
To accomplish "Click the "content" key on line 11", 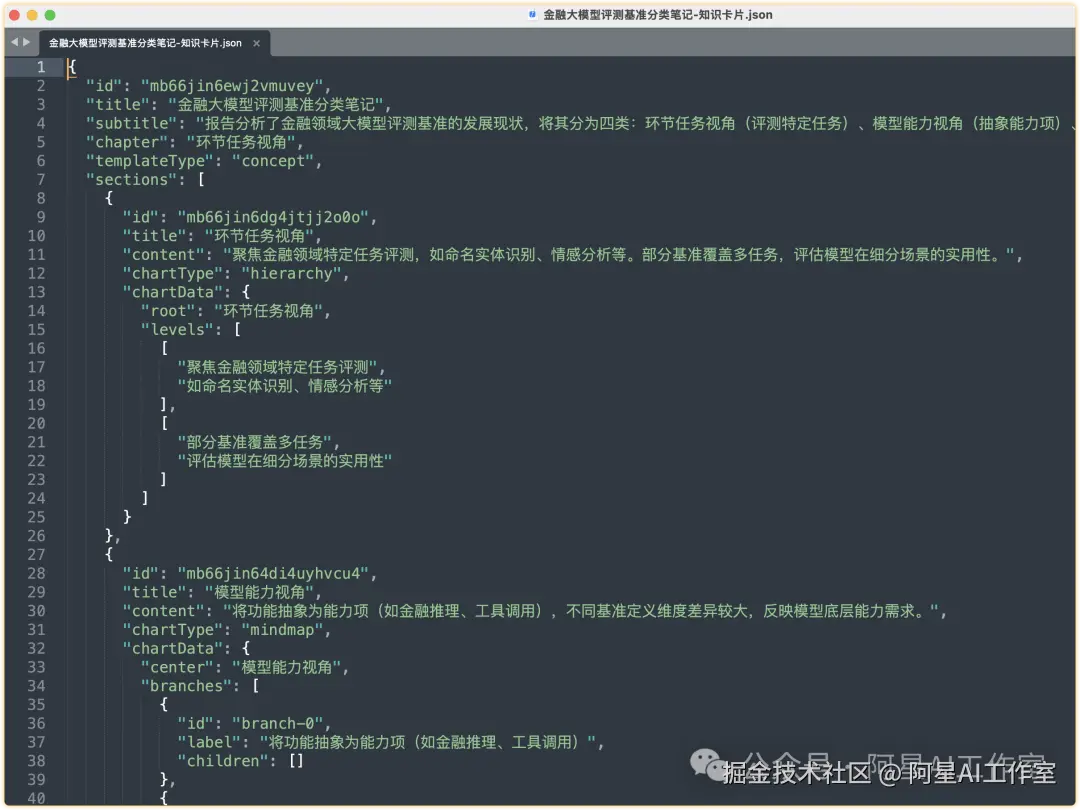I will pos(163,255).
